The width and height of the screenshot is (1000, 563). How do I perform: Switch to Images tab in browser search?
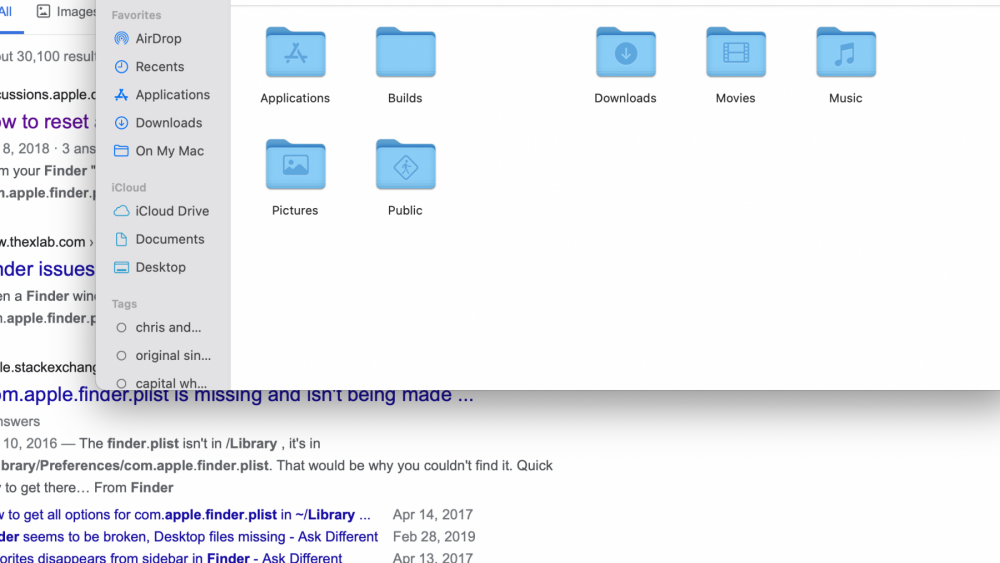click(x=66, y=11)
